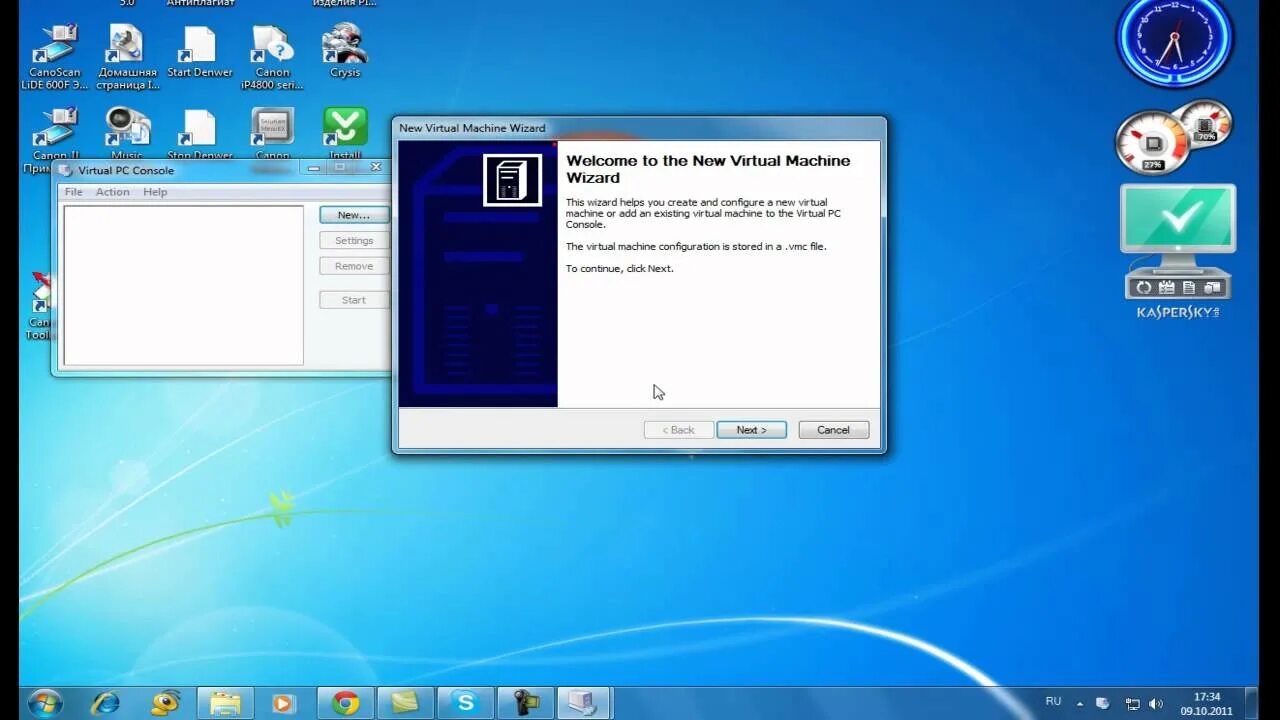Launch the Stop Denwer desktop shortcut
The width and height of the screenshot is (1280, 720).
click(199, 133)
